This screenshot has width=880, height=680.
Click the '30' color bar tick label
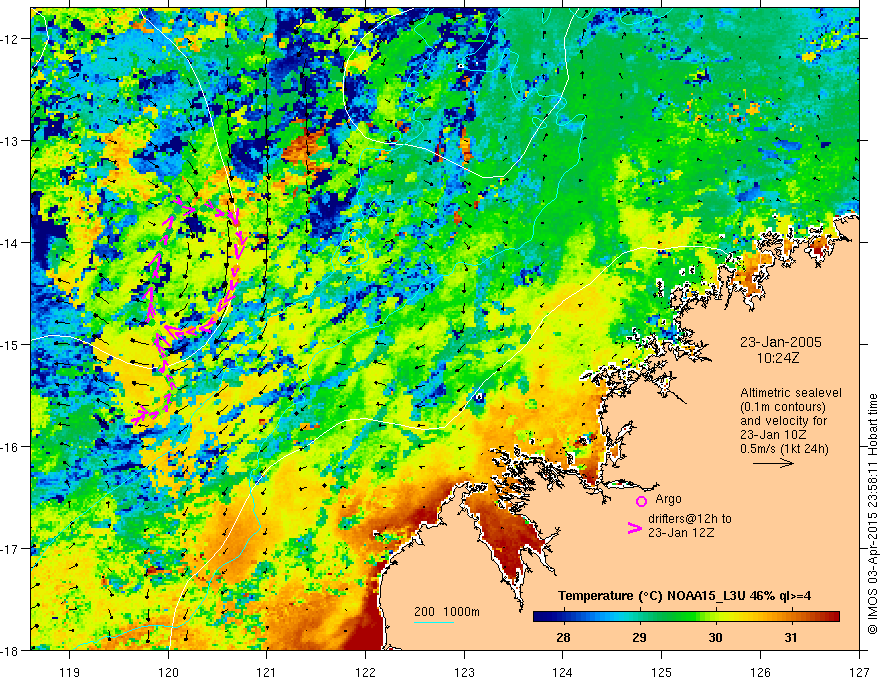click(x=715, y=638)
